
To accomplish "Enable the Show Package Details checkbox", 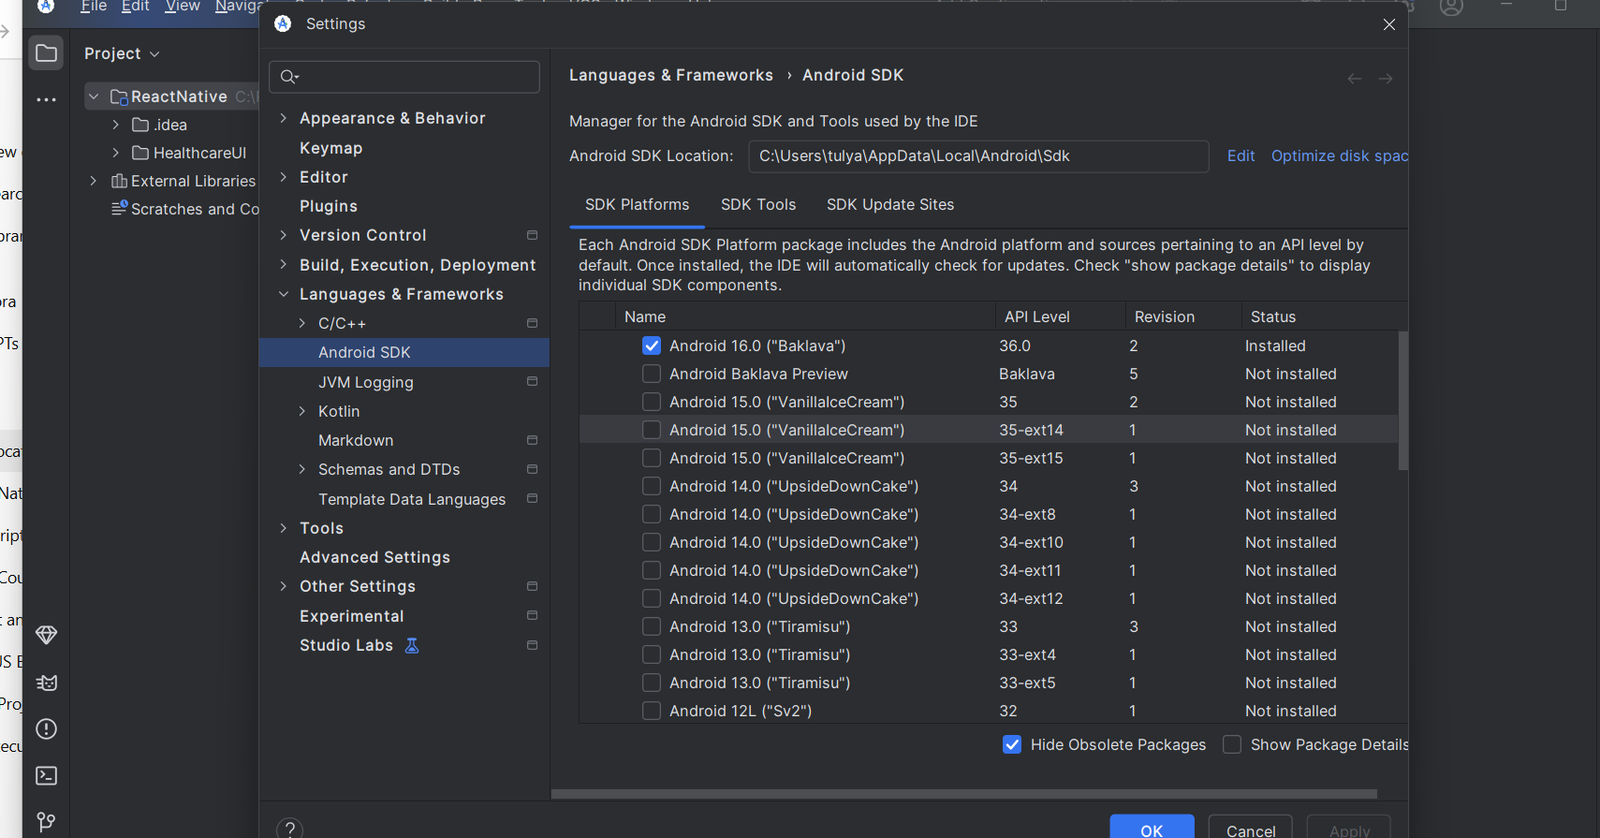I will pyautogui.click(x=1232, y=745).
